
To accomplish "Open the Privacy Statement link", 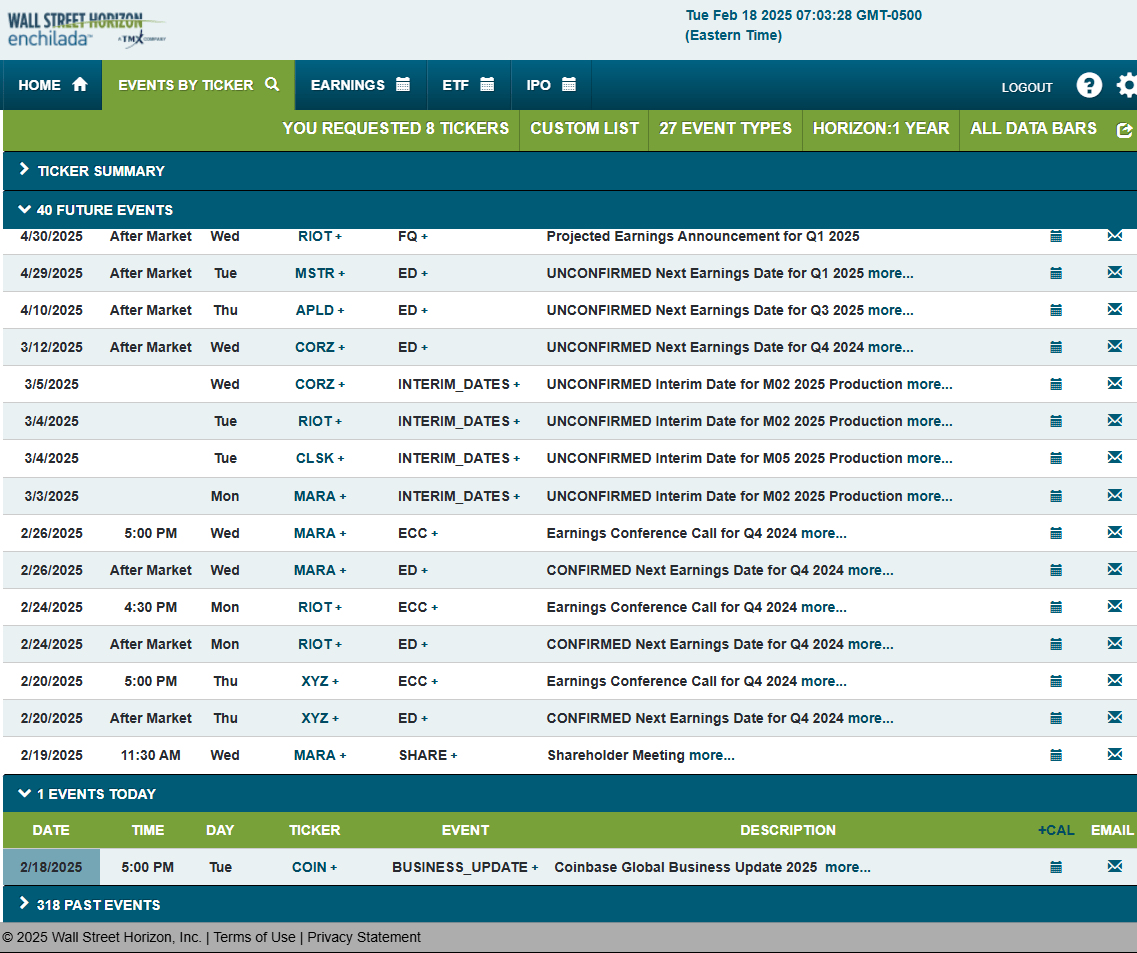I will click(x=364, y=937).
